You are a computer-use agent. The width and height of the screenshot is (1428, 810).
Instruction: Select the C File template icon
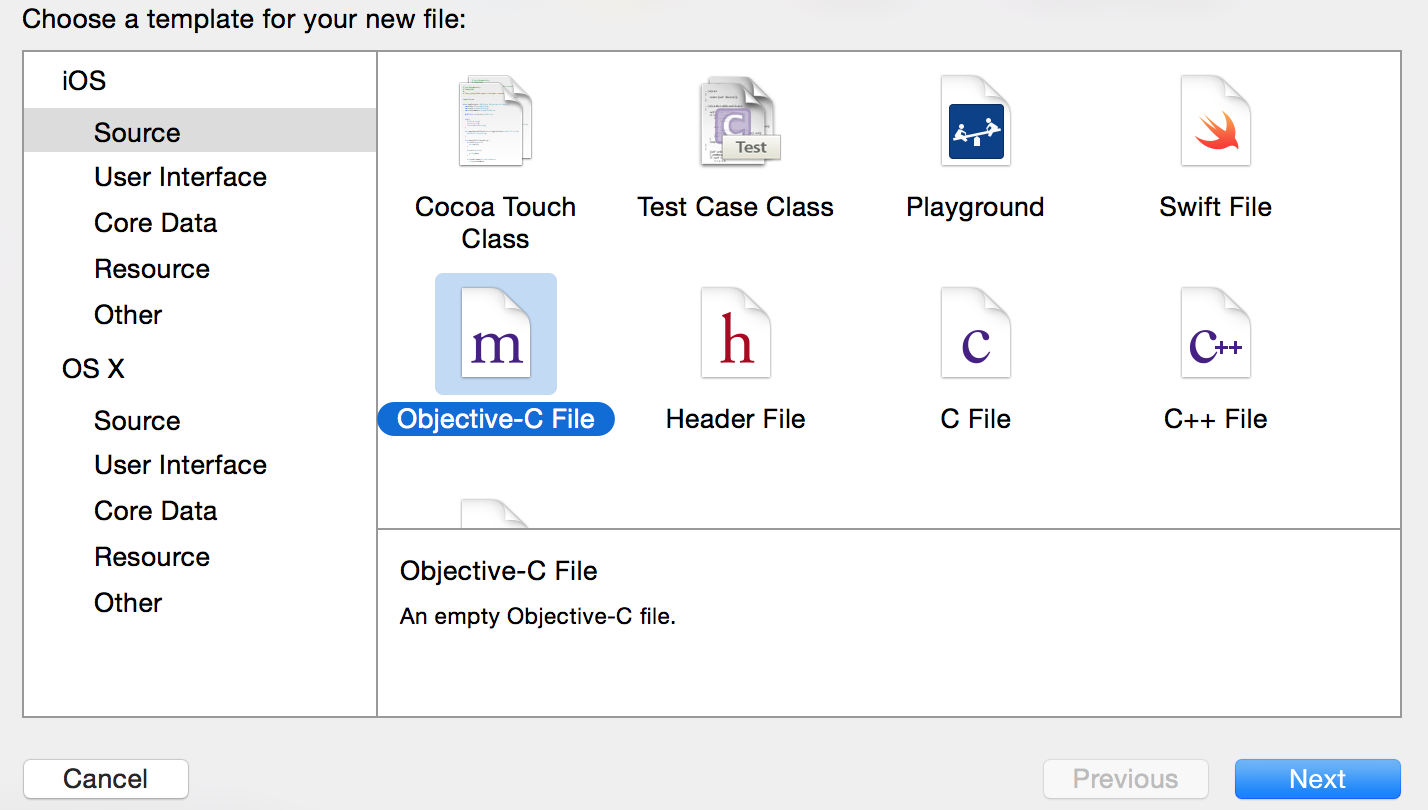(x=976, y=334)
